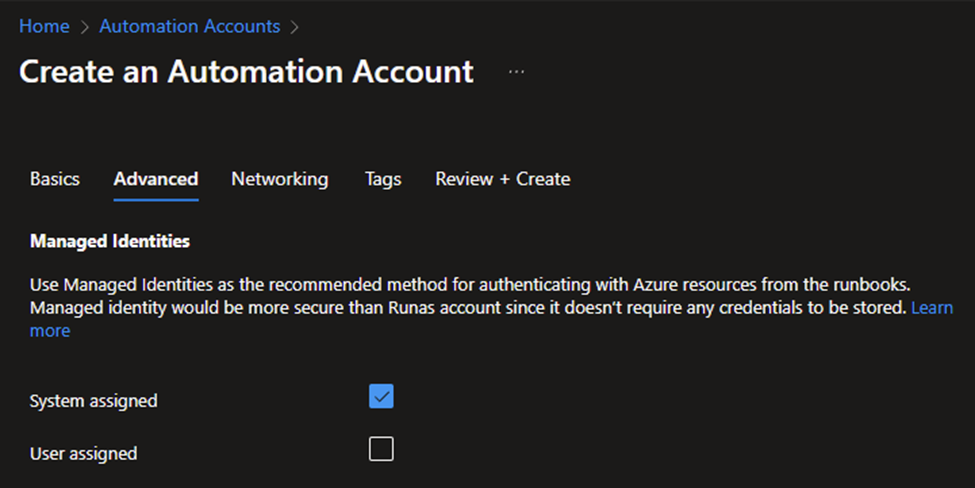Screen dimensions: 975x488
Task: Switch to the Basics tab
Action: pos(55,179)
